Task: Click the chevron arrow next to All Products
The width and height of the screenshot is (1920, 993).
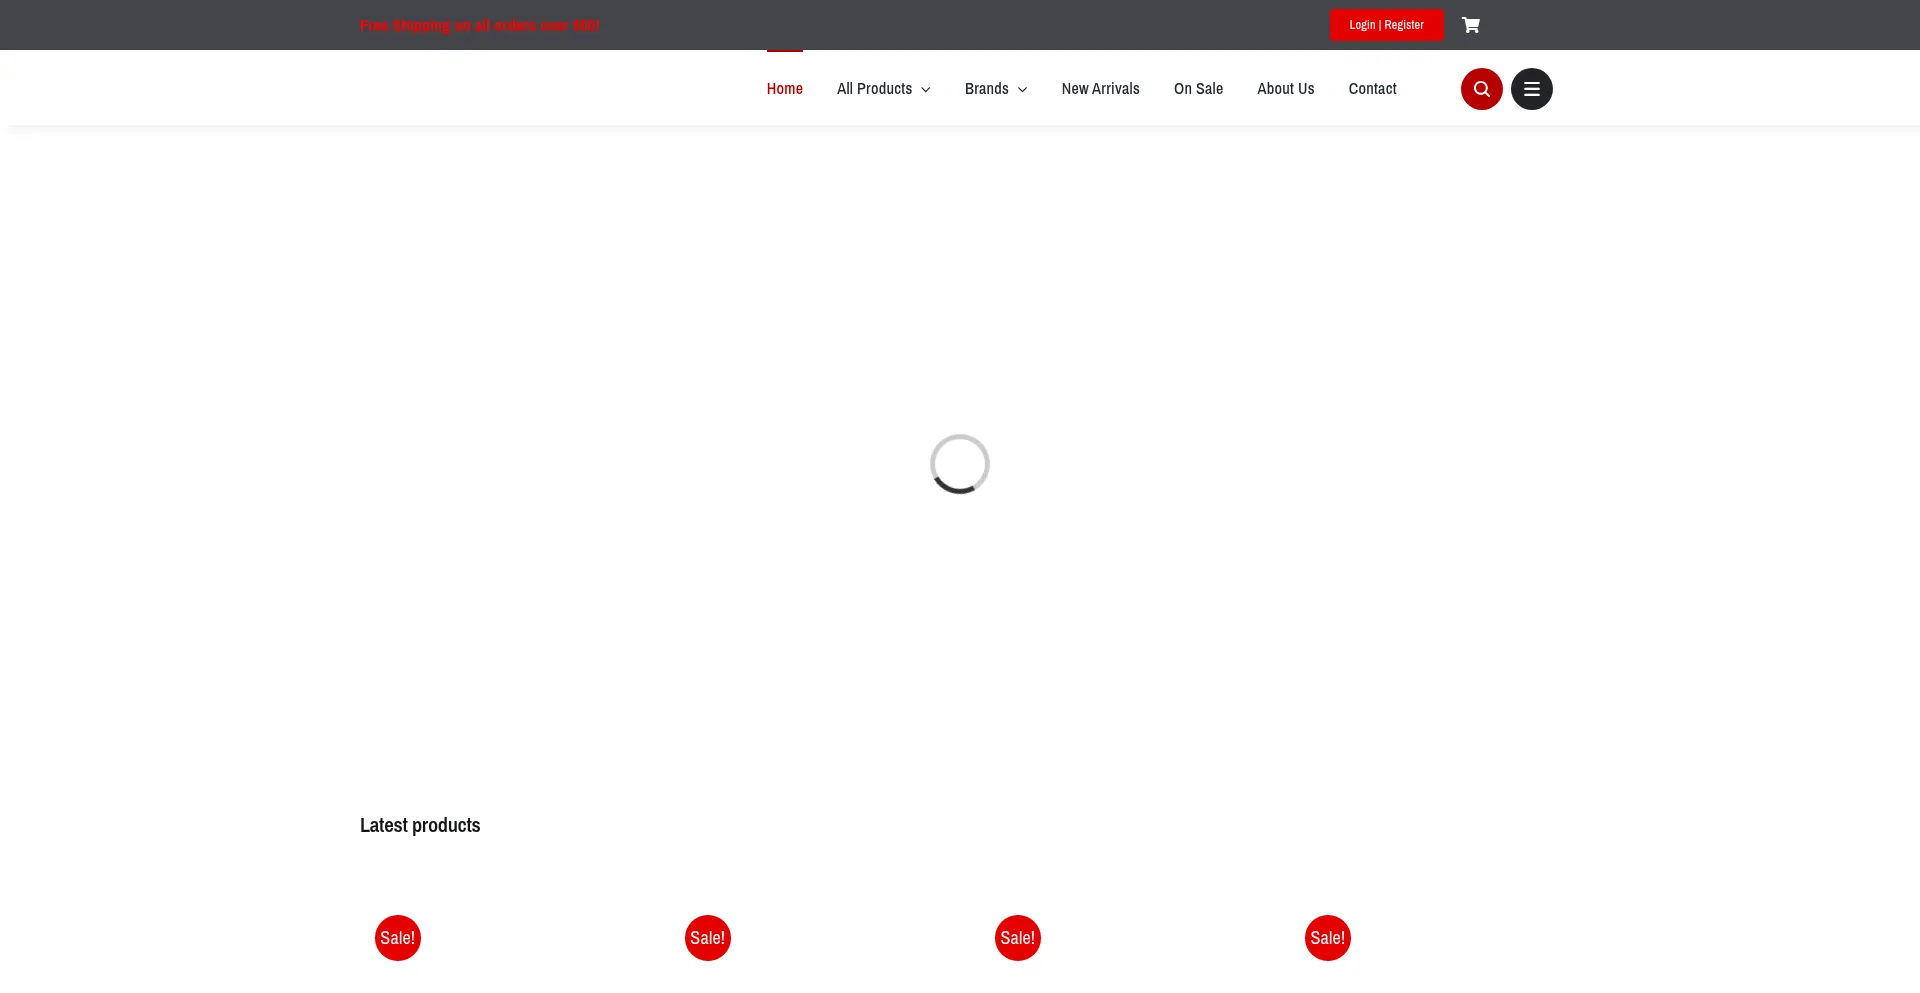Action: (926, 90)
